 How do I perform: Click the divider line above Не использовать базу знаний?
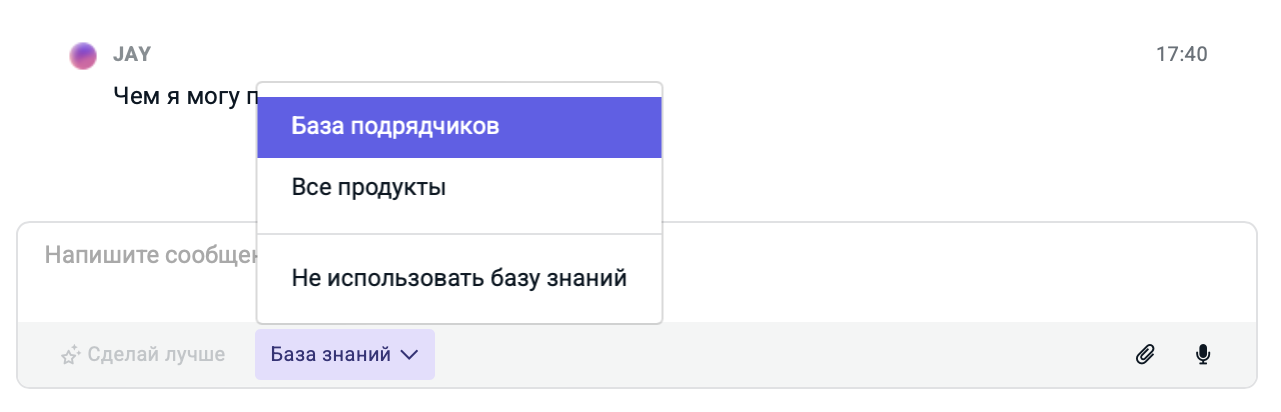coord(459,234)
